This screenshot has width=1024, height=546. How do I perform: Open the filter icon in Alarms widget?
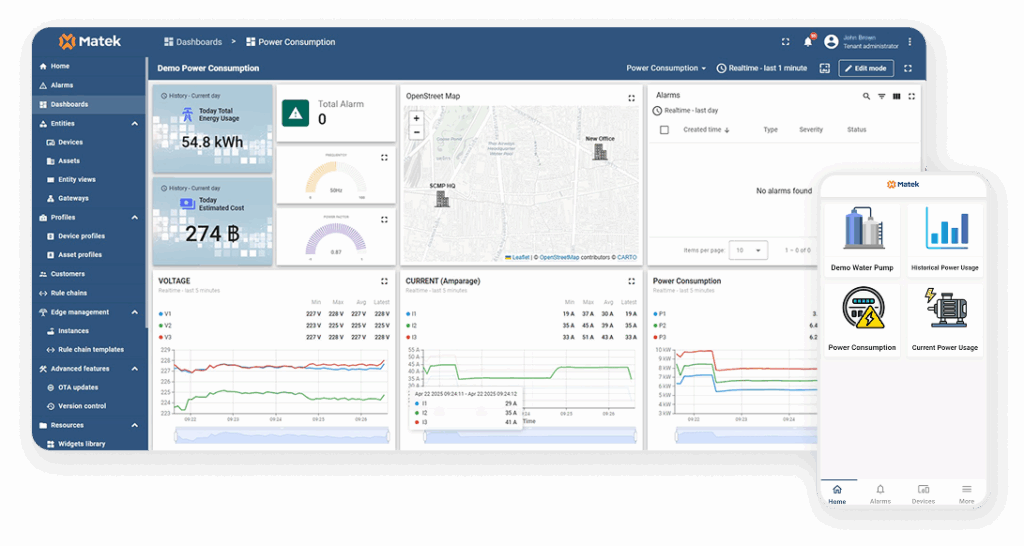(881, 96)
